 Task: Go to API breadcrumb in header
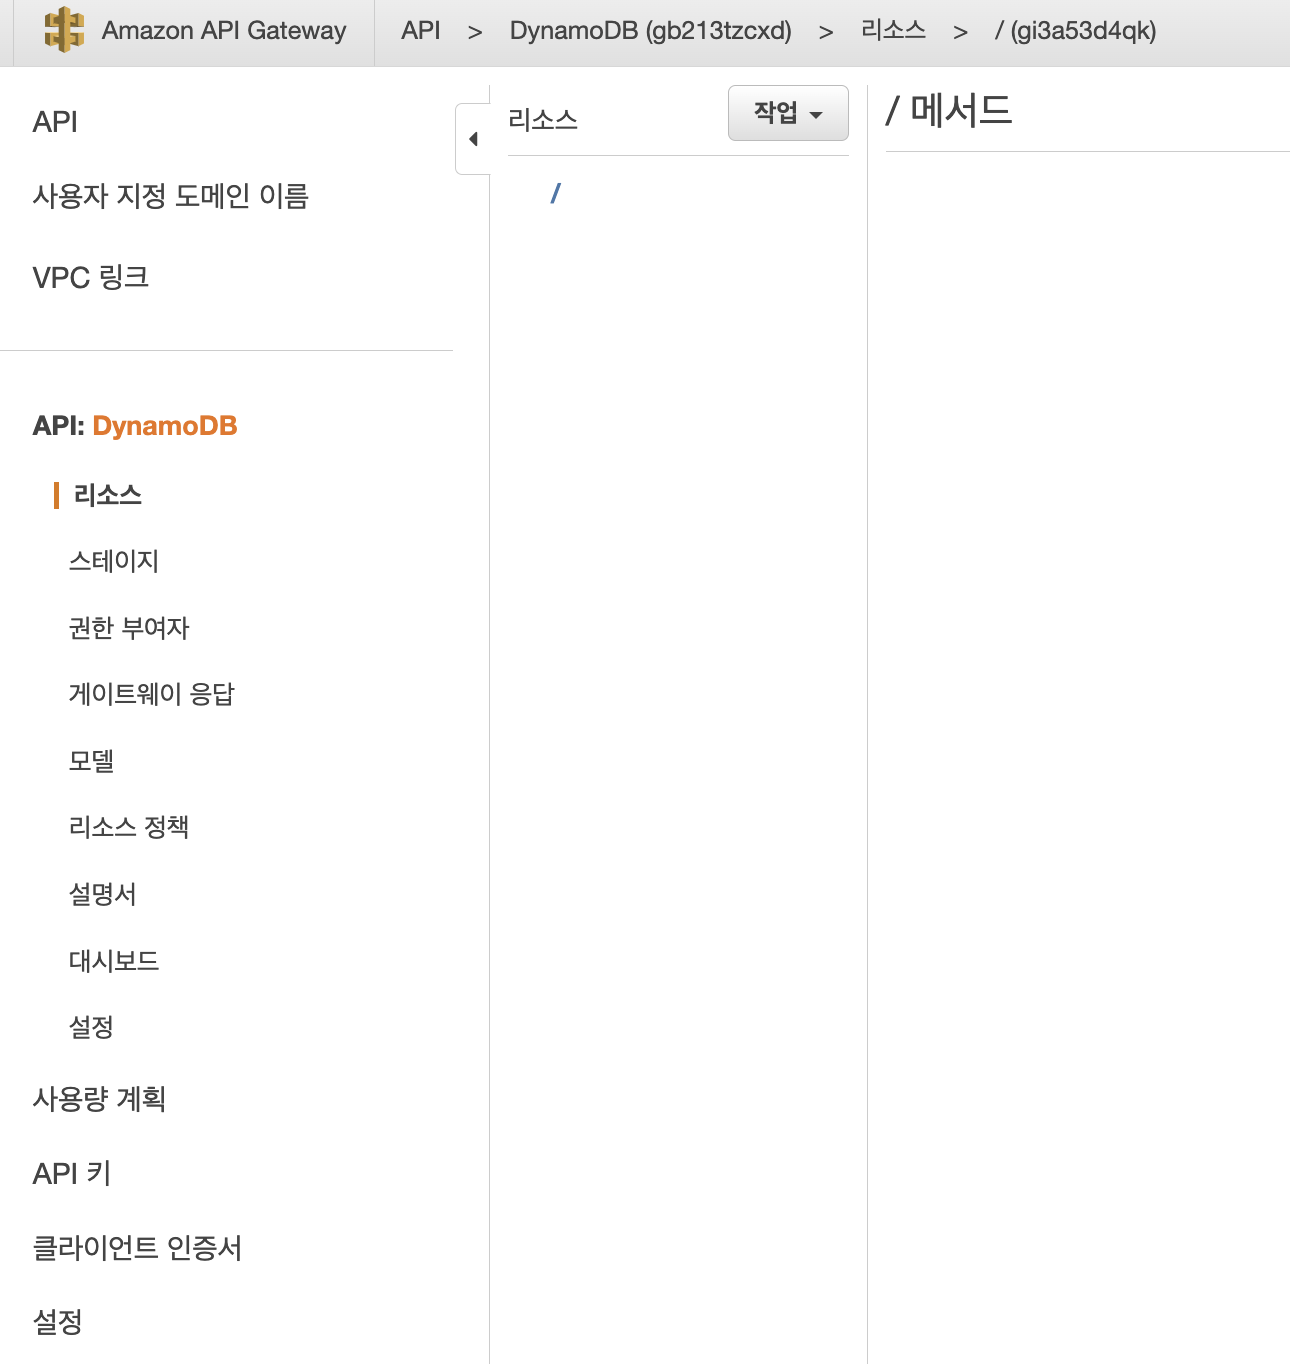421,31
